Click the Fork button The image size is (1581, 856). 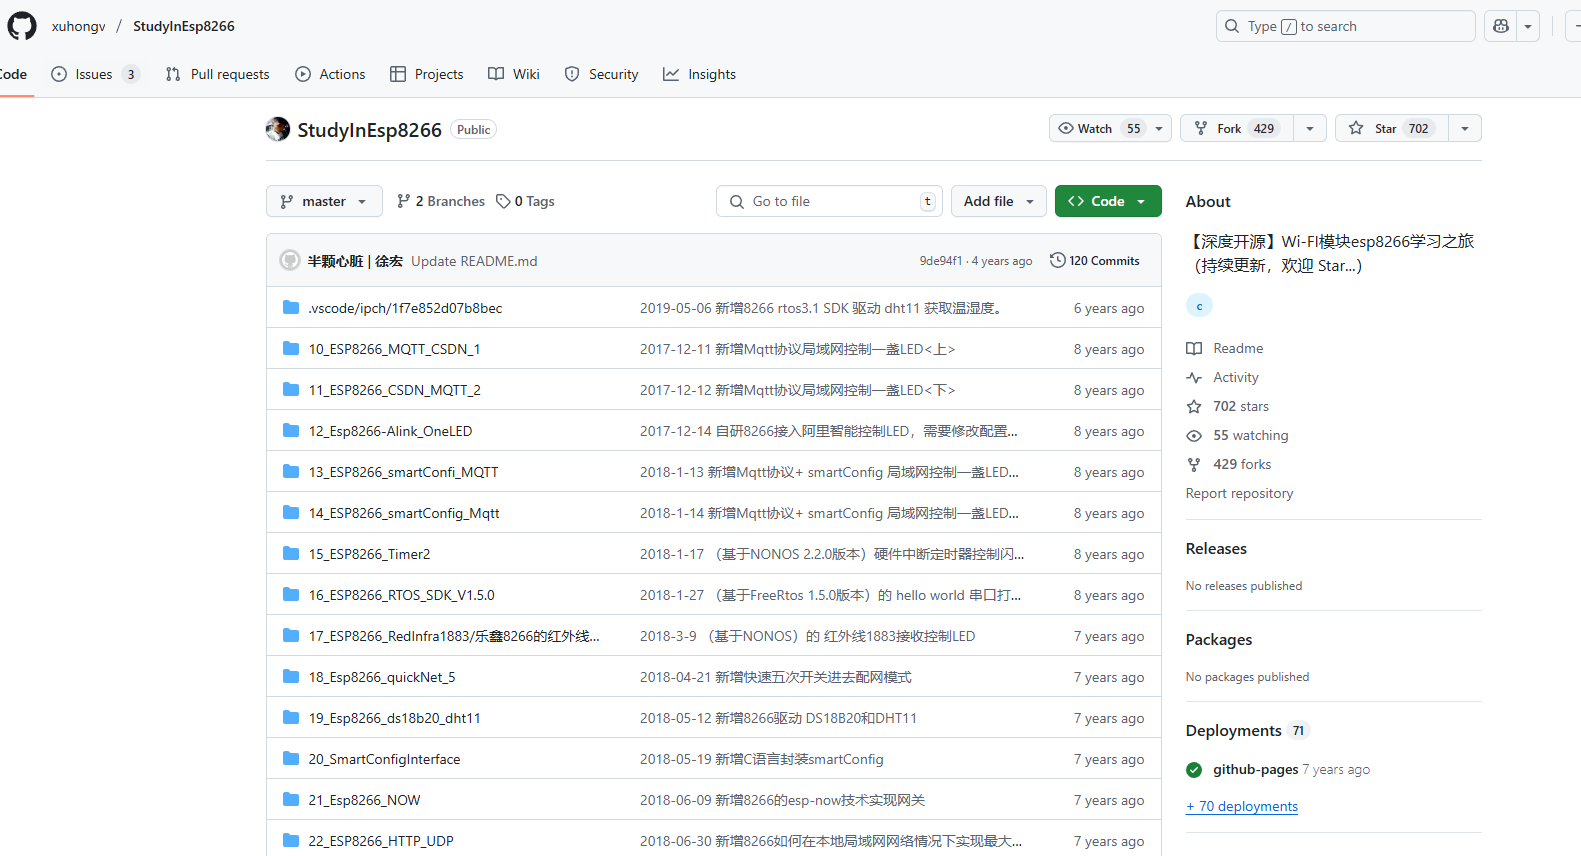[x=1237, y=128]
